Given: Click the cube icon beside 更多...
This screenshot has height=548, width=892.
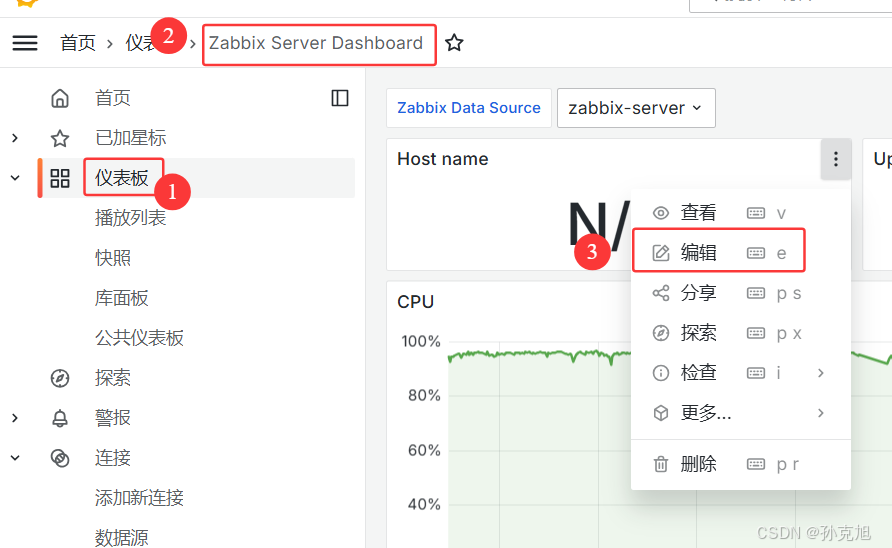Looking at the screenshot, I should (660, 413).
